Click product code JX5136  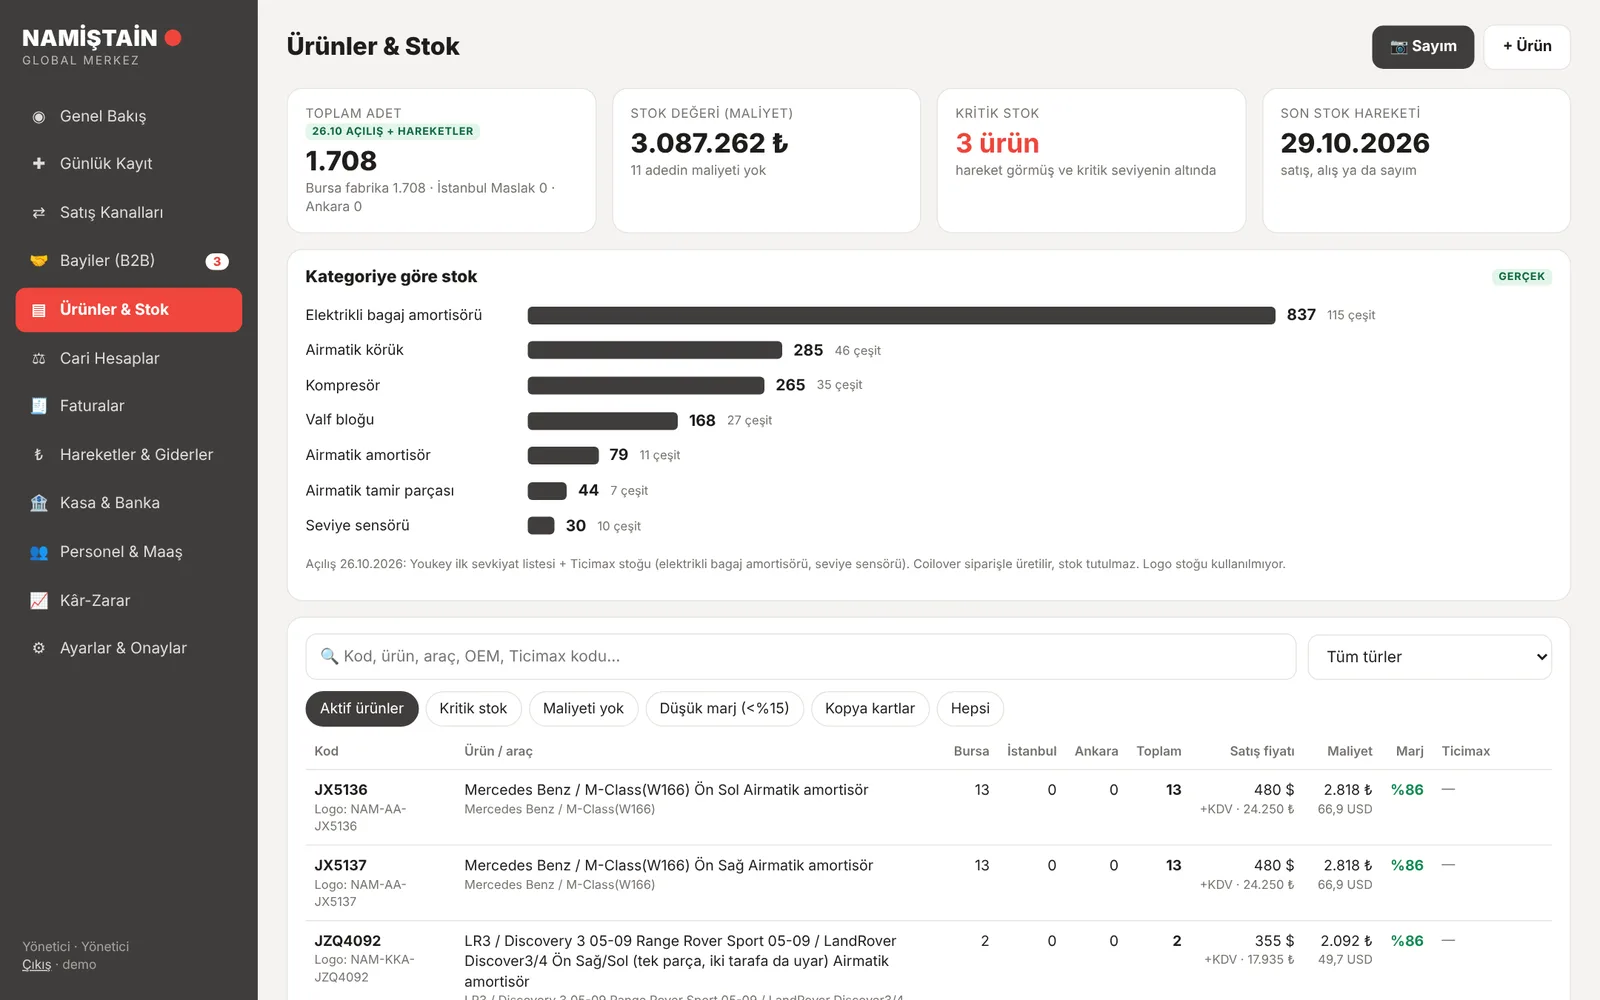pyautogui.click(x=341, y=790)
